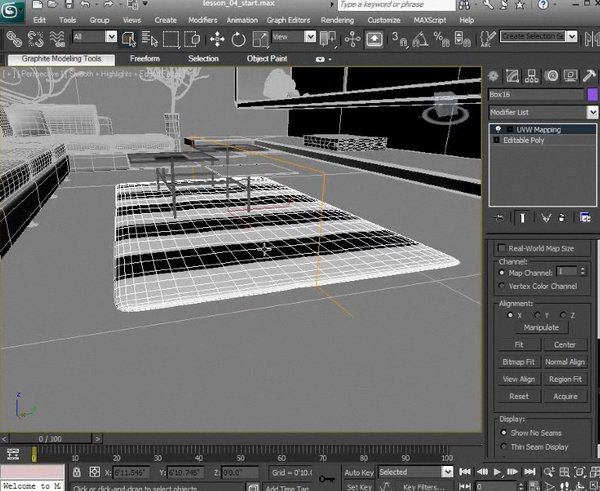The width and height of the screenshot is (600, 491).
Task: Click the Select Object arrow tool
Action: [x=128, y=38]
